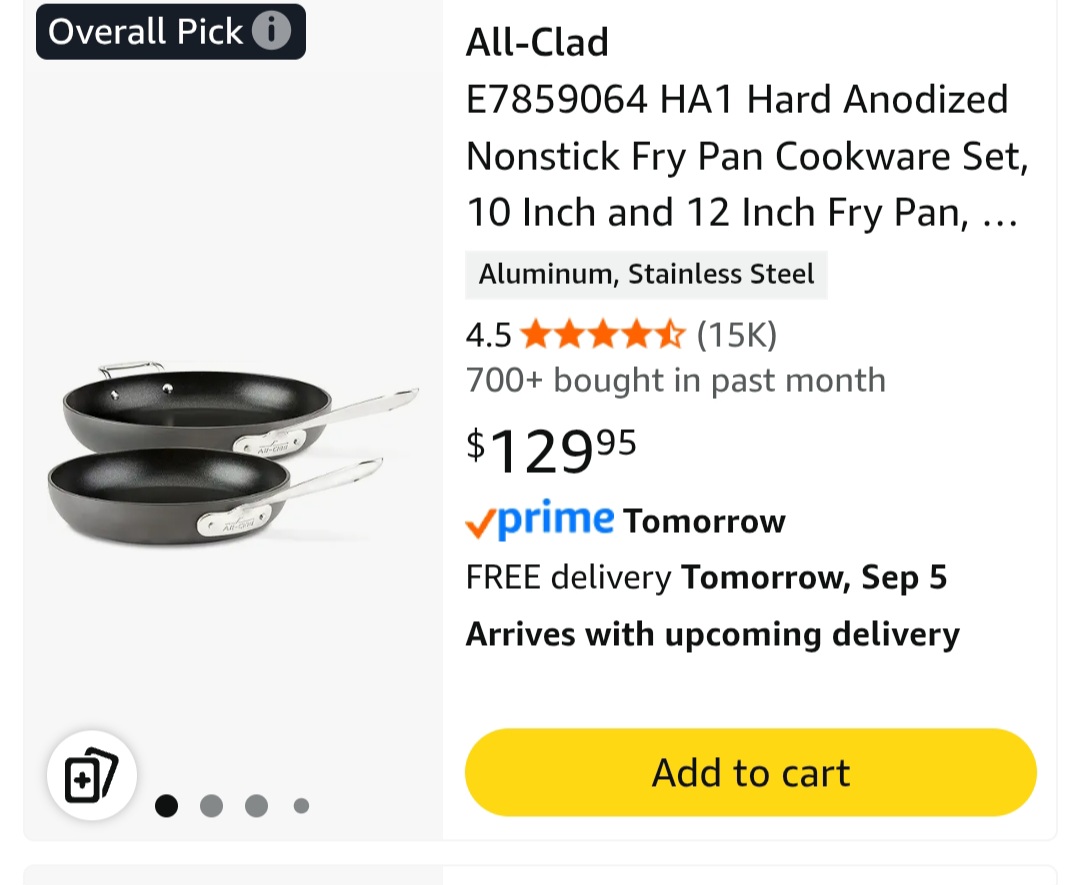Tap the compare cards plus icon

[x=91, y=776]
